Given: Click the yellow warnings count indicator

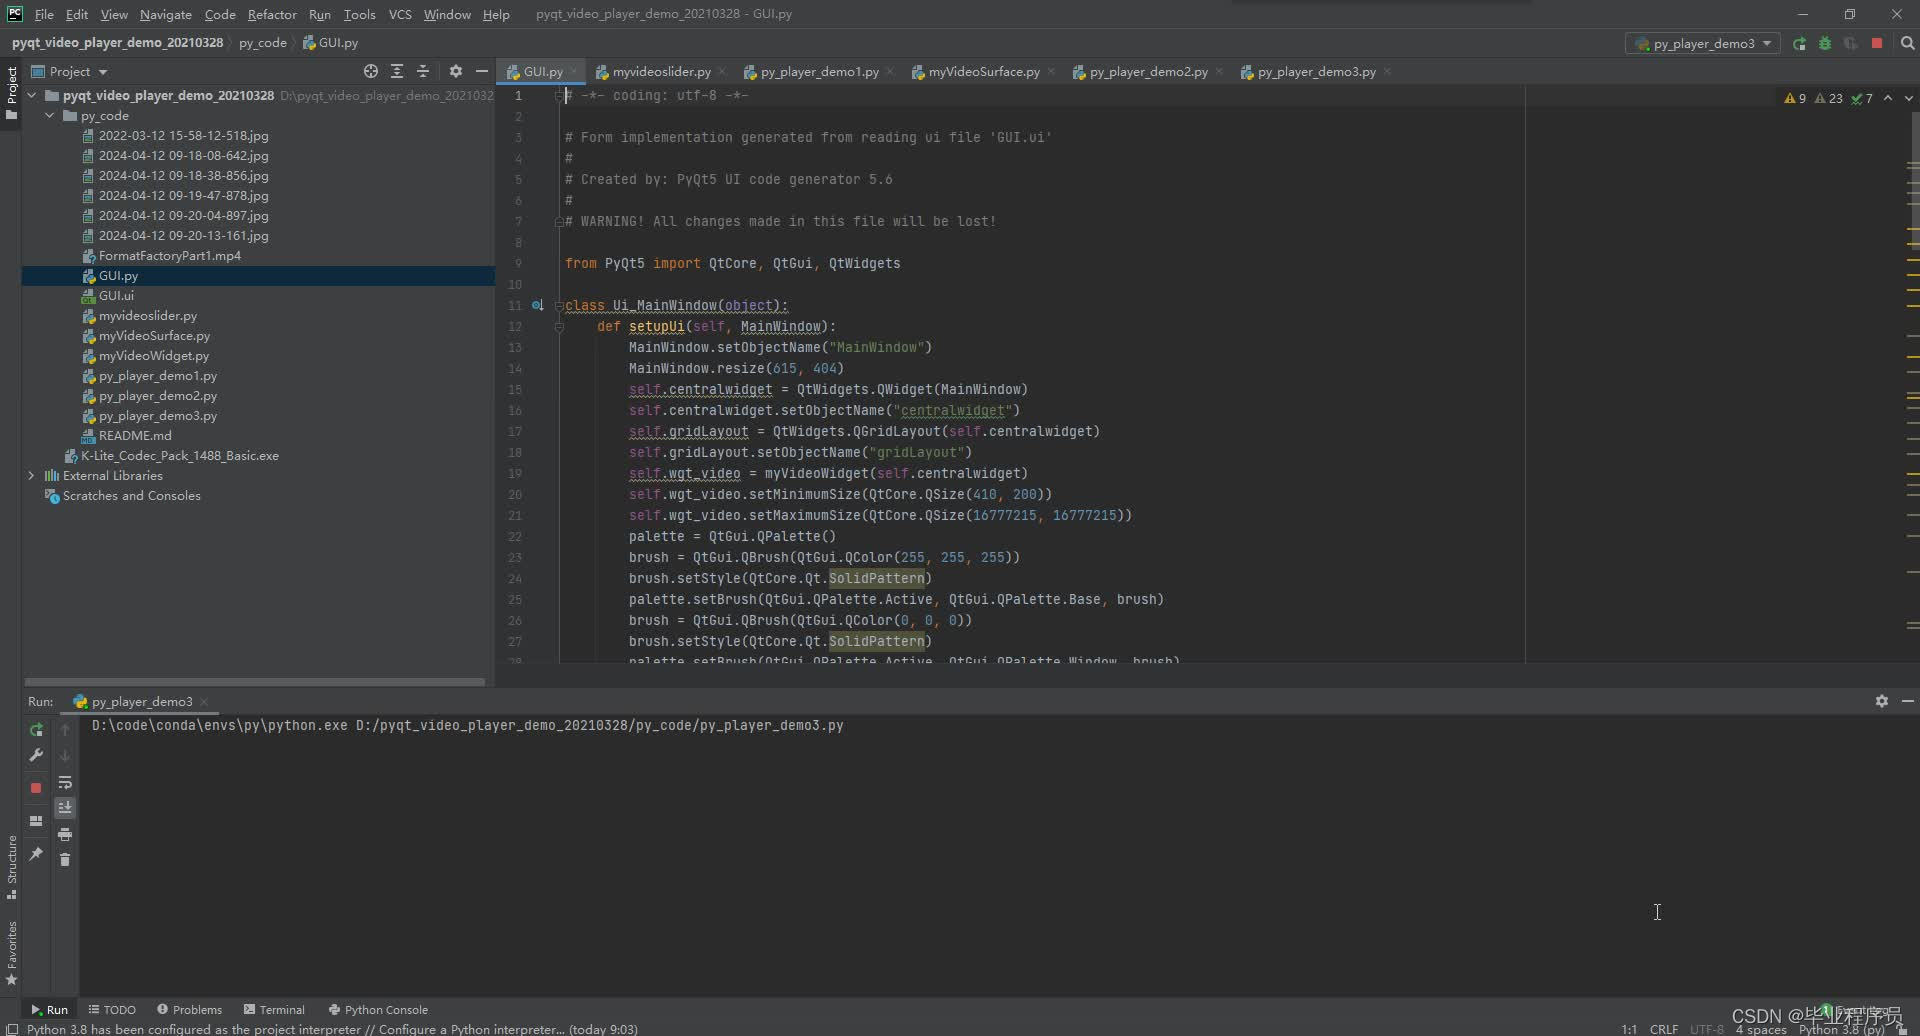Looking at the screenshot, I should pos(1795,98).
